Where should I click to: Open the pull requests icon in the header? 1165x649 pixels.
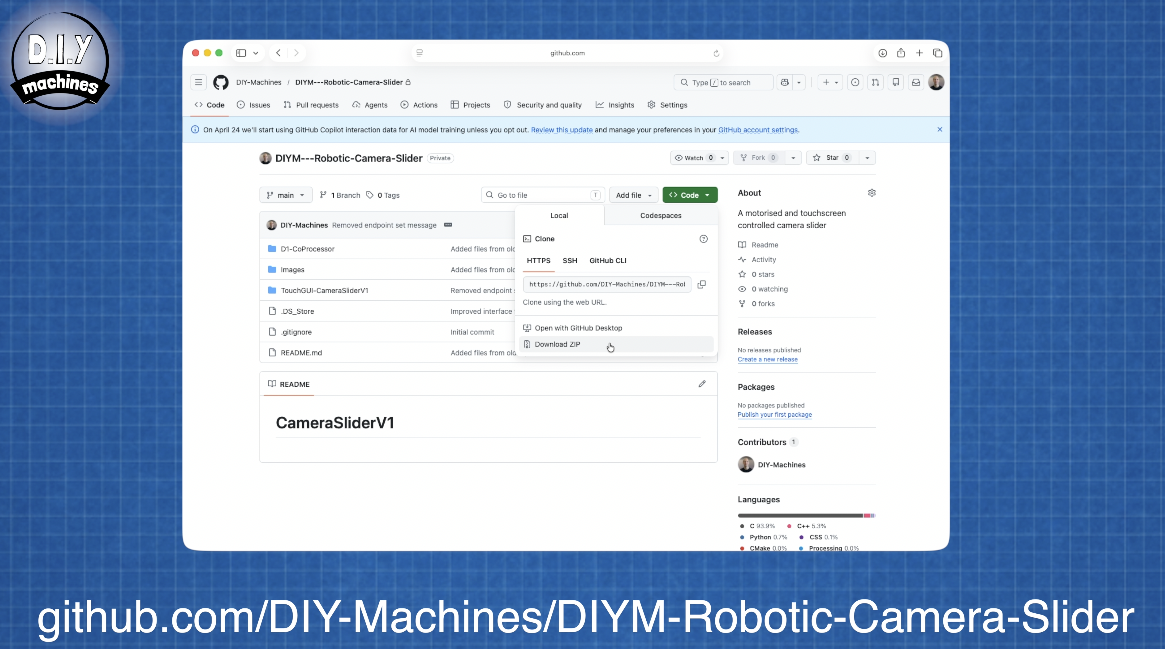(875, 82)
